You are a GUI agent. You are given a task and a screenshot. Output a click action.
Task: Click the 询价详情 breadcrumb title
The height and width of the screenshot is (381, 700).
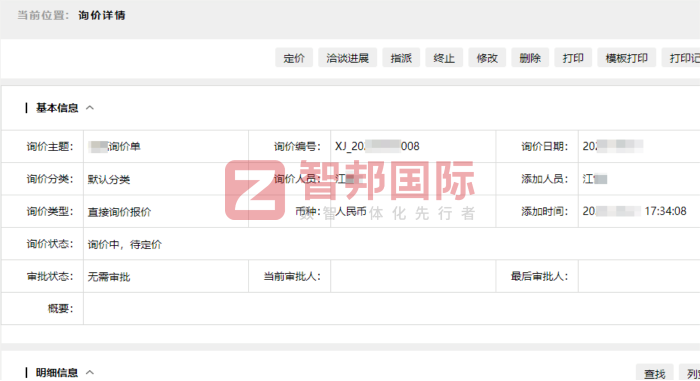click(x=102, y=15)
